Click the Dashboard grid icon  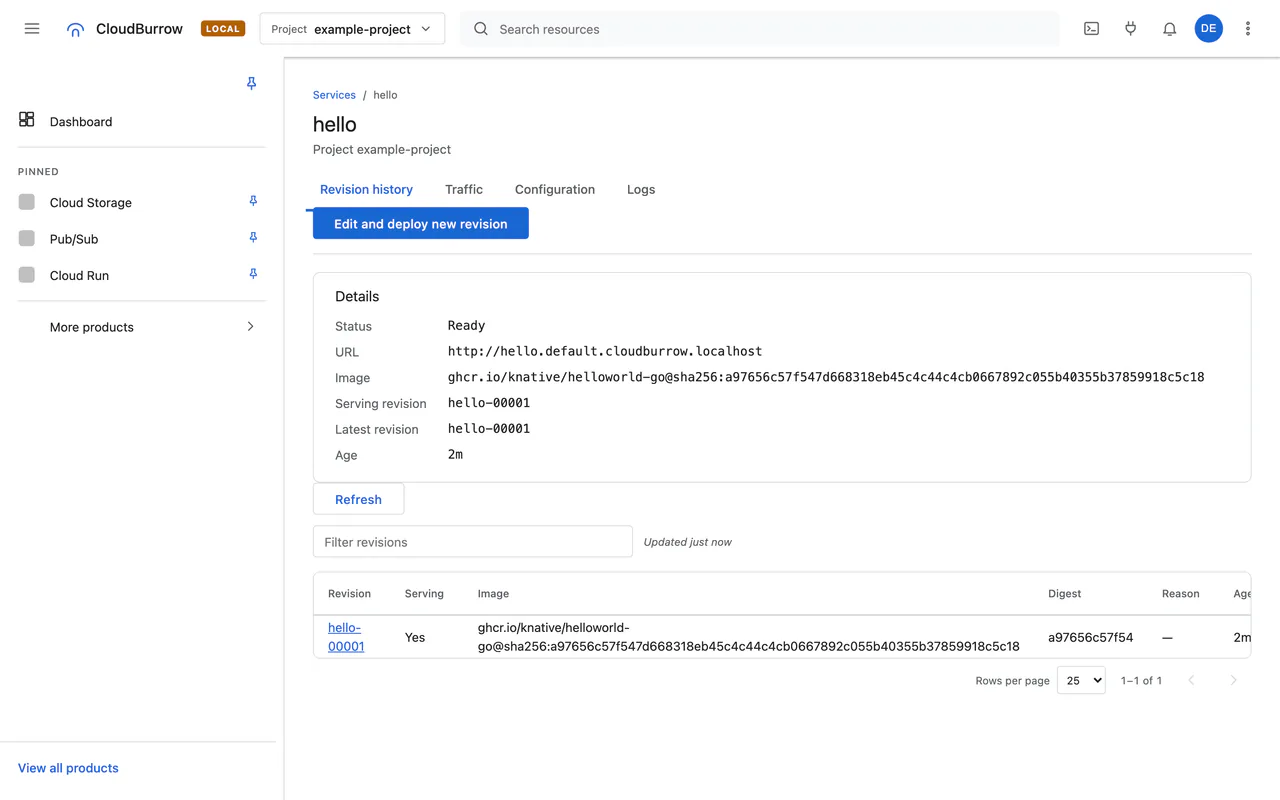pos(27,120)
